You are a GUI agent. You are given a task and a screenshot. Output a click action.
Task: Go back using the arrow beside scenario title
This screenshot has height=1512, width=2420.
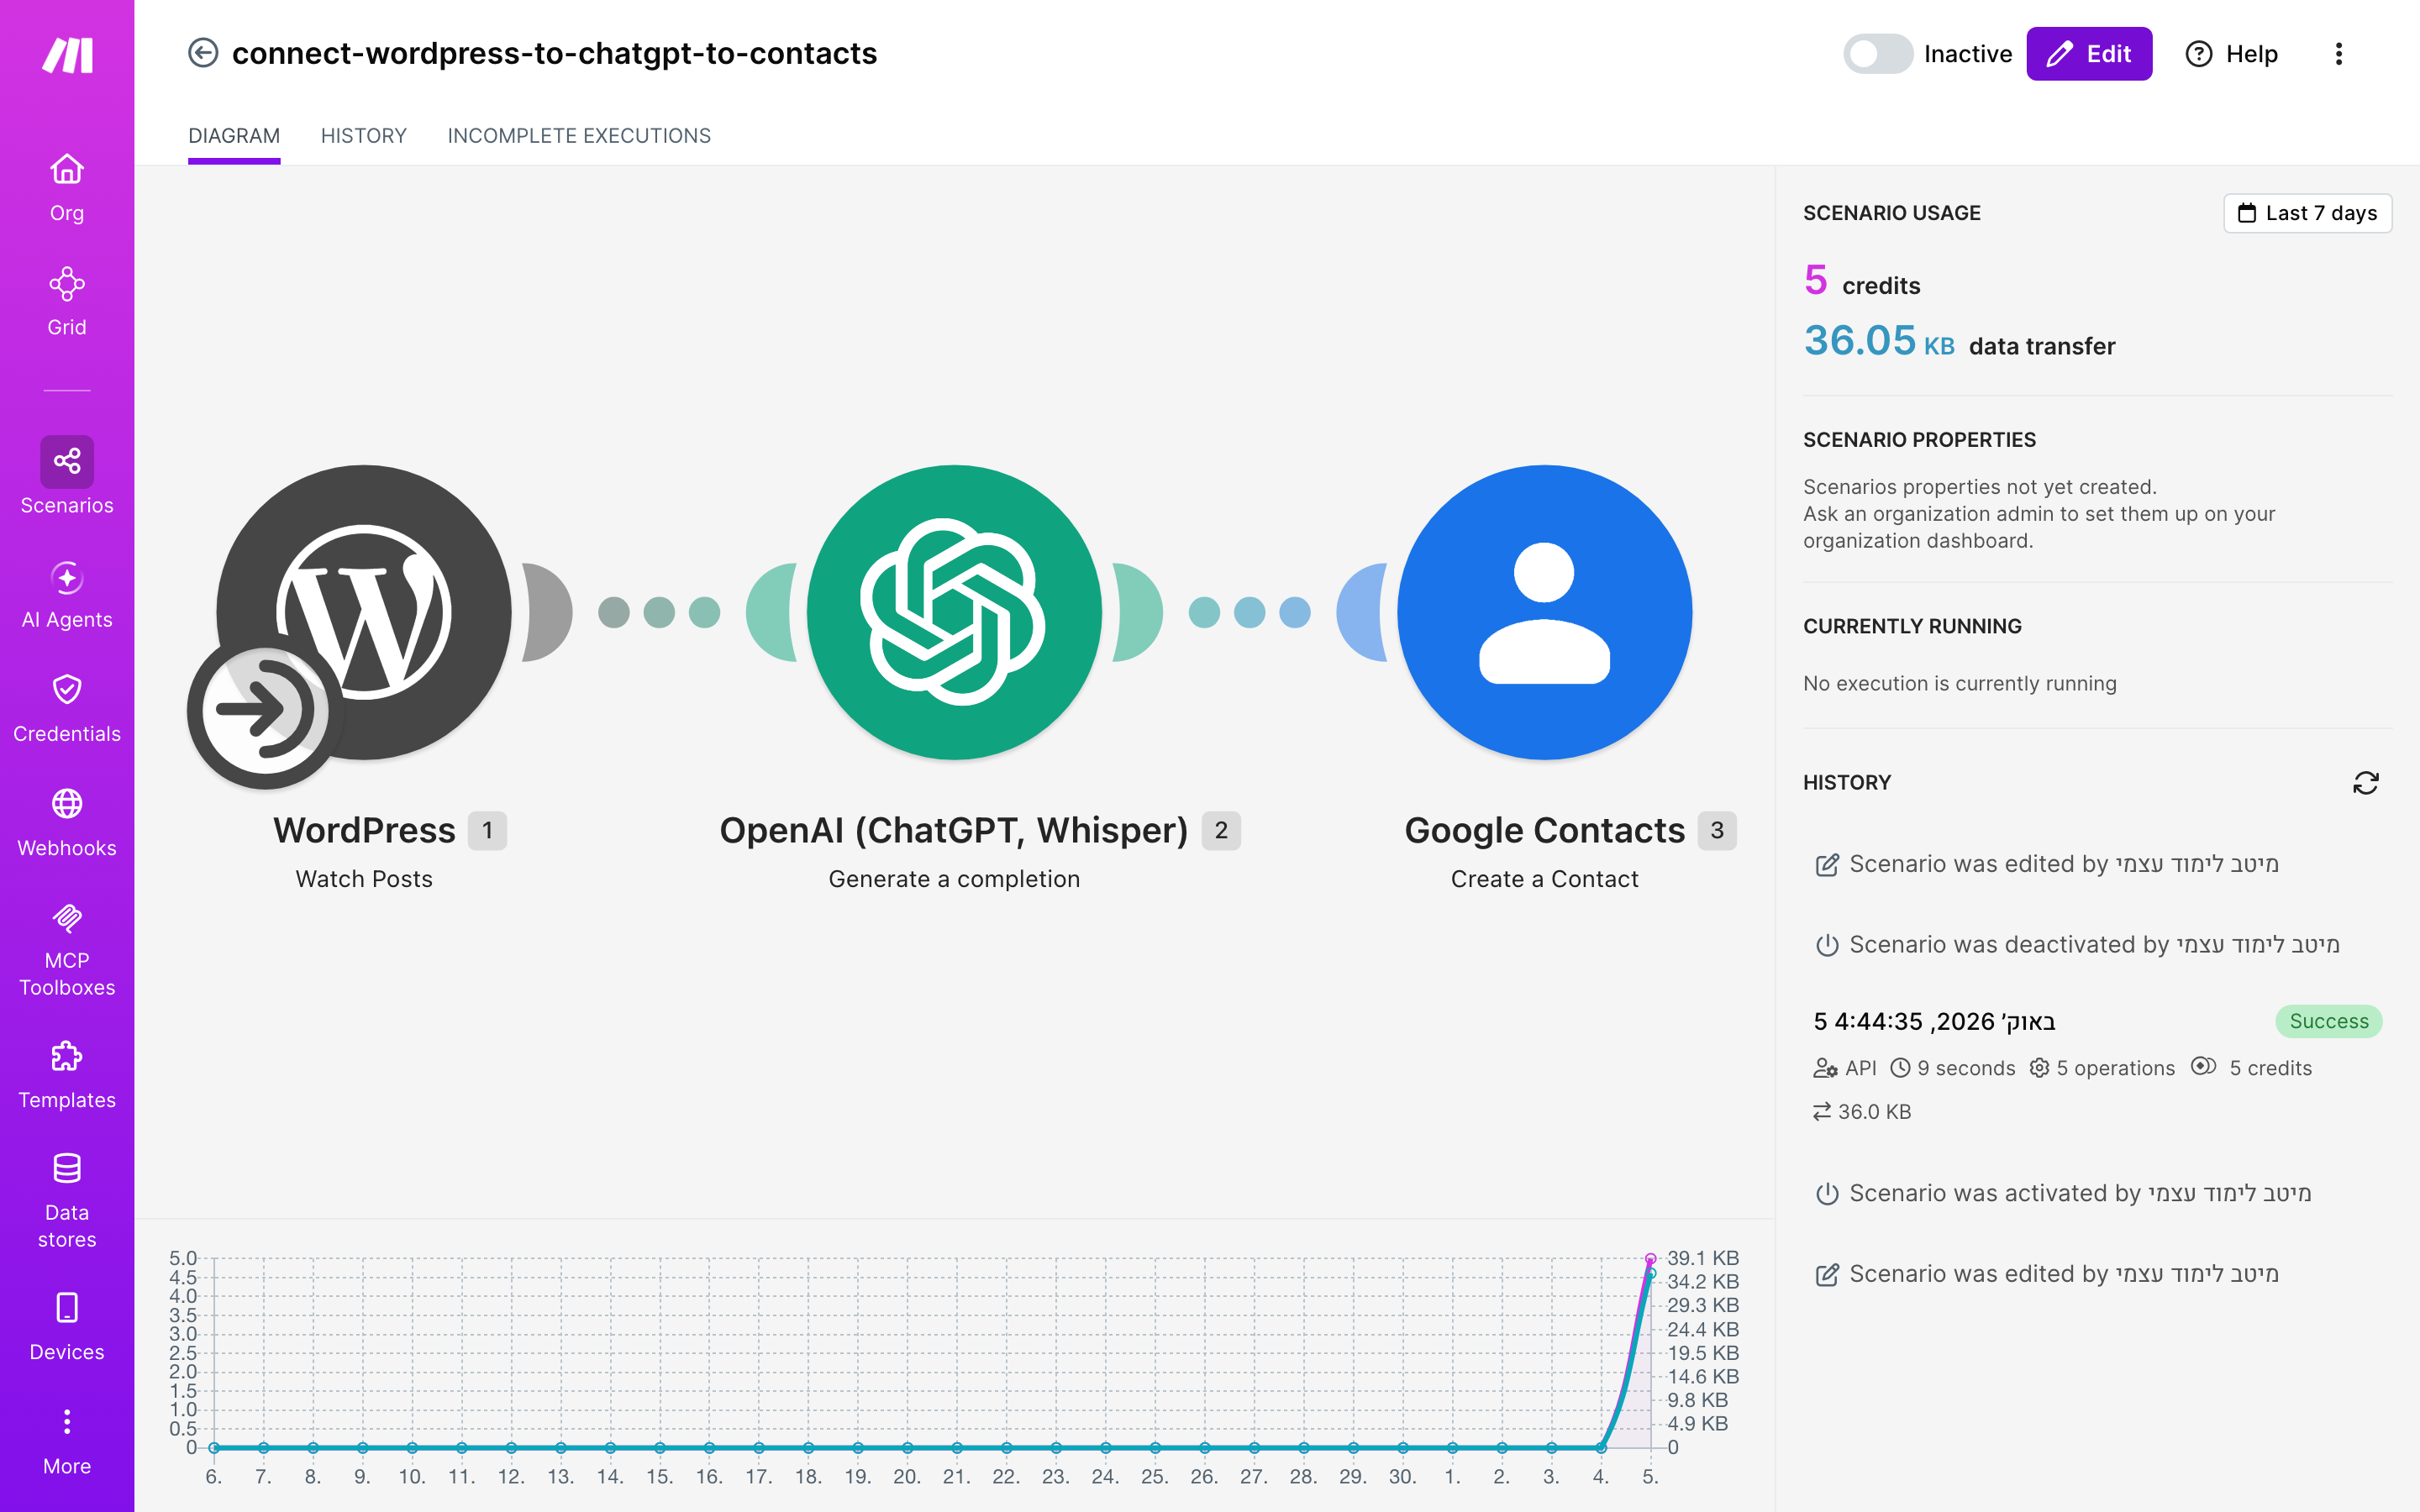coord(203,53)
